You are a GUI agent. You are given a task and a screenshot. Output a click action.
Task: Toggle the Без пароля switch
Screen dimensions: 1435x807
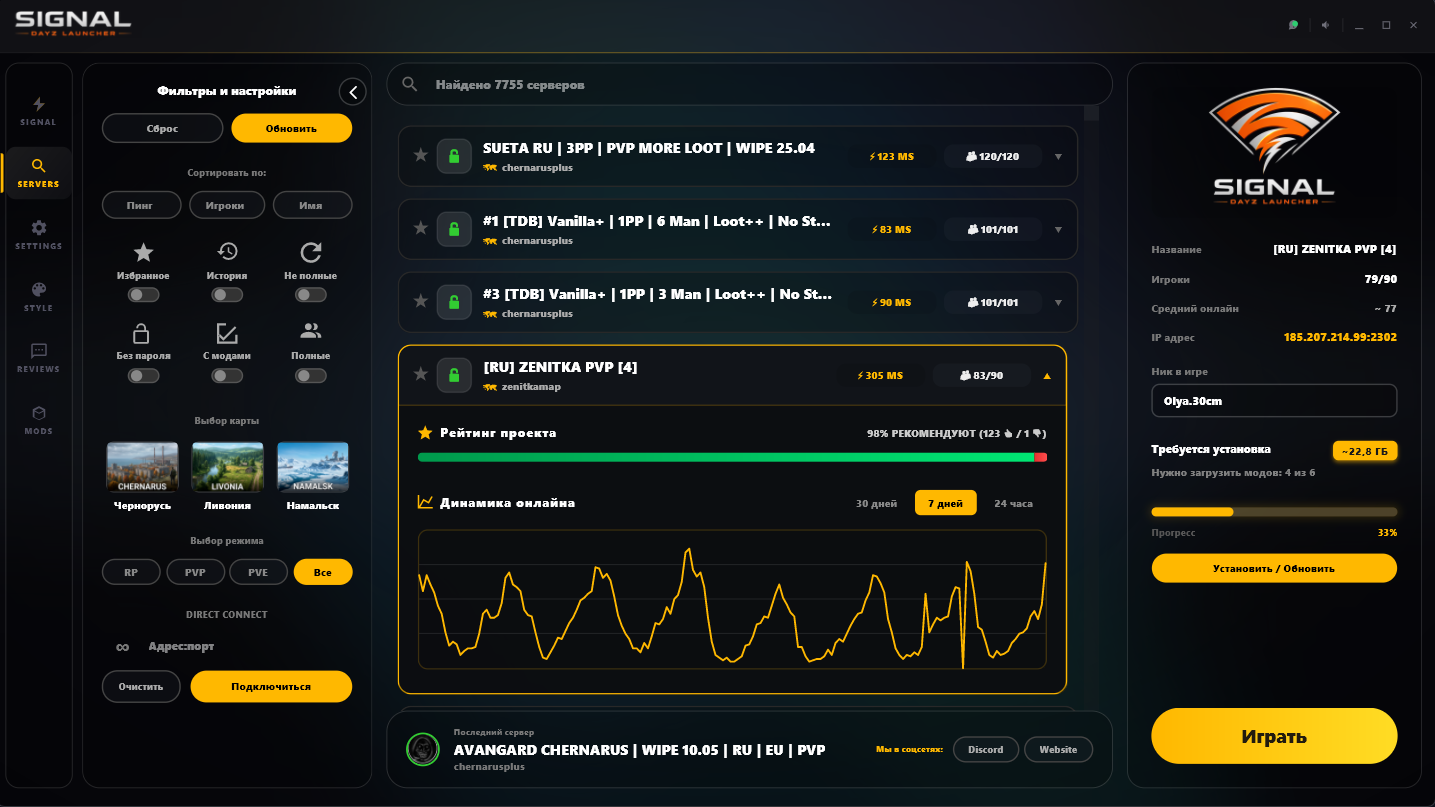(143, 376)
